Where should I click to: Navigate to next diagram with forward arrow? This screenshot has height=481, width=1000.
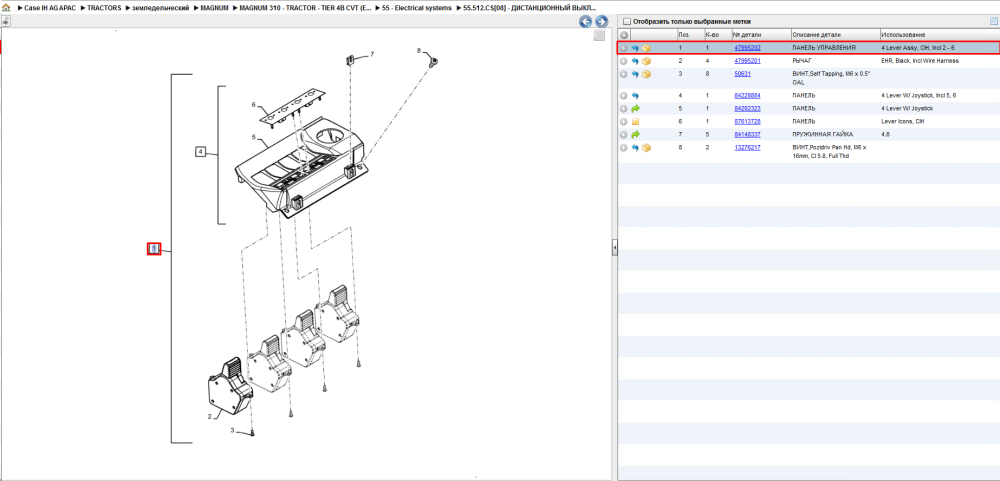click(600, 22)
